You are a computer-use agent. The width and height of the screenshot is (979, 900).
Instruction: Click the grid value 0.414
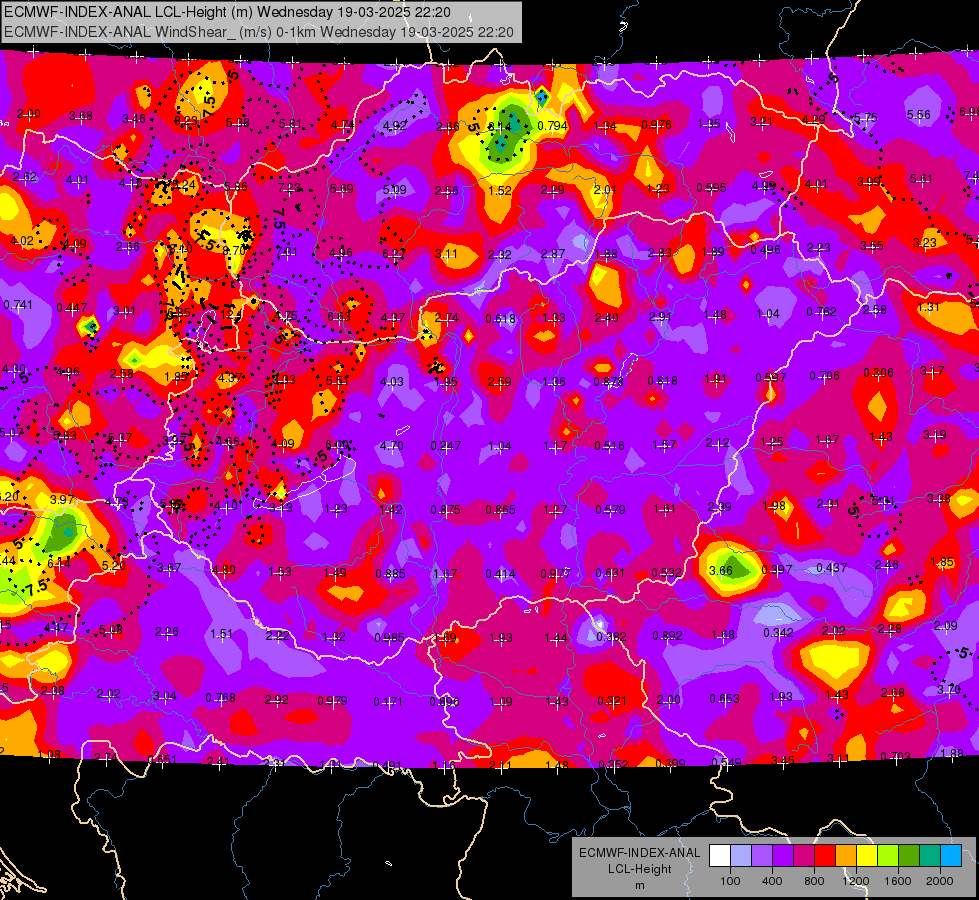pyautogui.click(x=501, y=573)
